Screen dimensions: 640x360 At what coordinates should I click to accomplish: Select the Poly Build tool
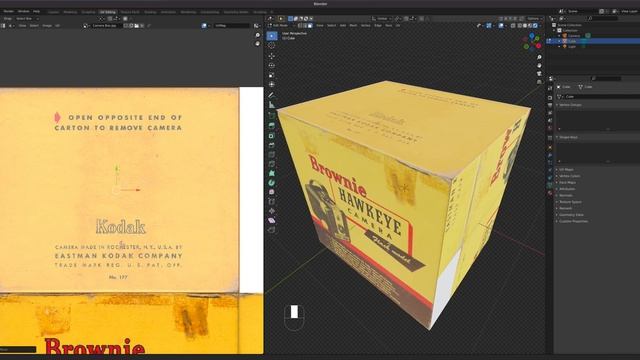point(272,173)
